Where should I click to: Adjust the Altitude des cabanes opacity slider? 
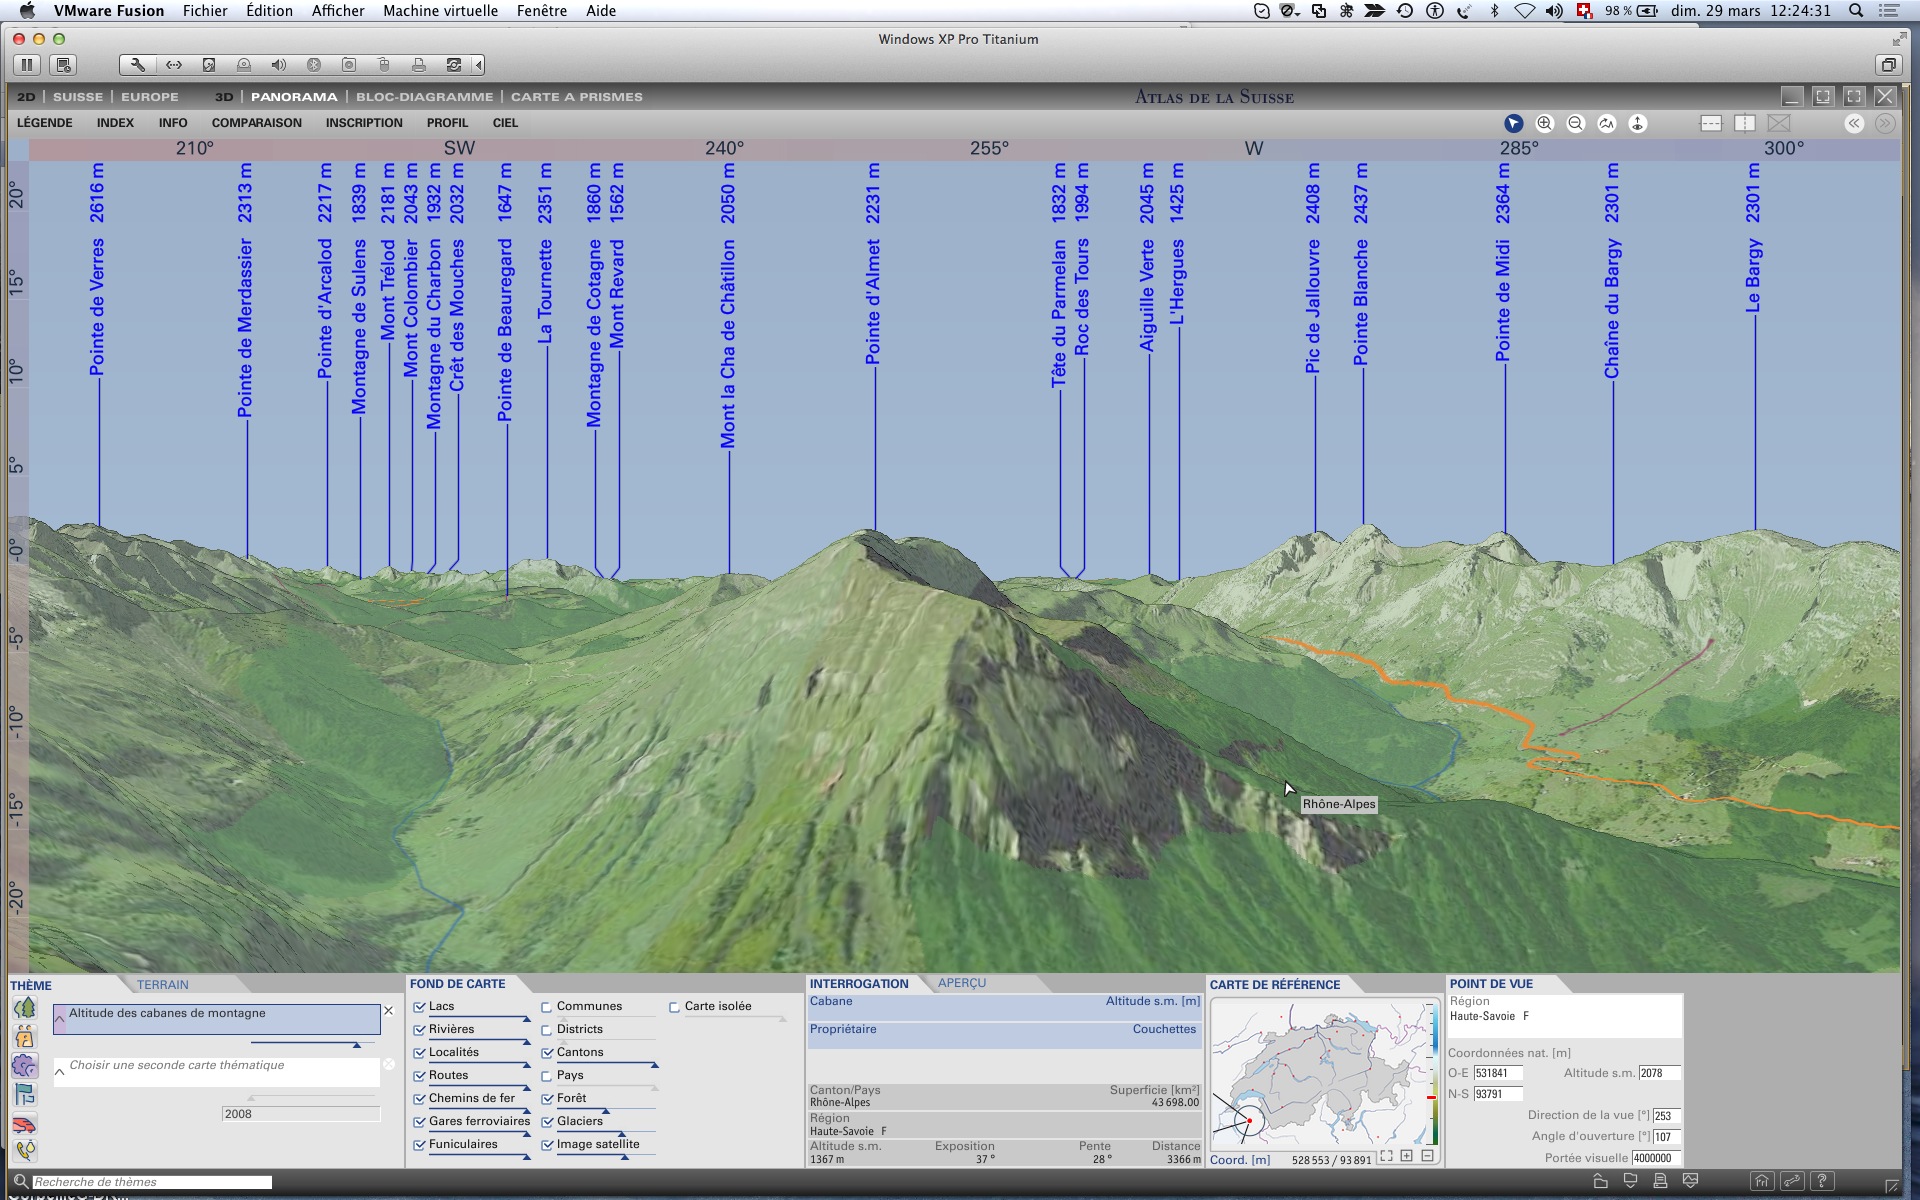pyautogui.click(x=356, y=1044)
